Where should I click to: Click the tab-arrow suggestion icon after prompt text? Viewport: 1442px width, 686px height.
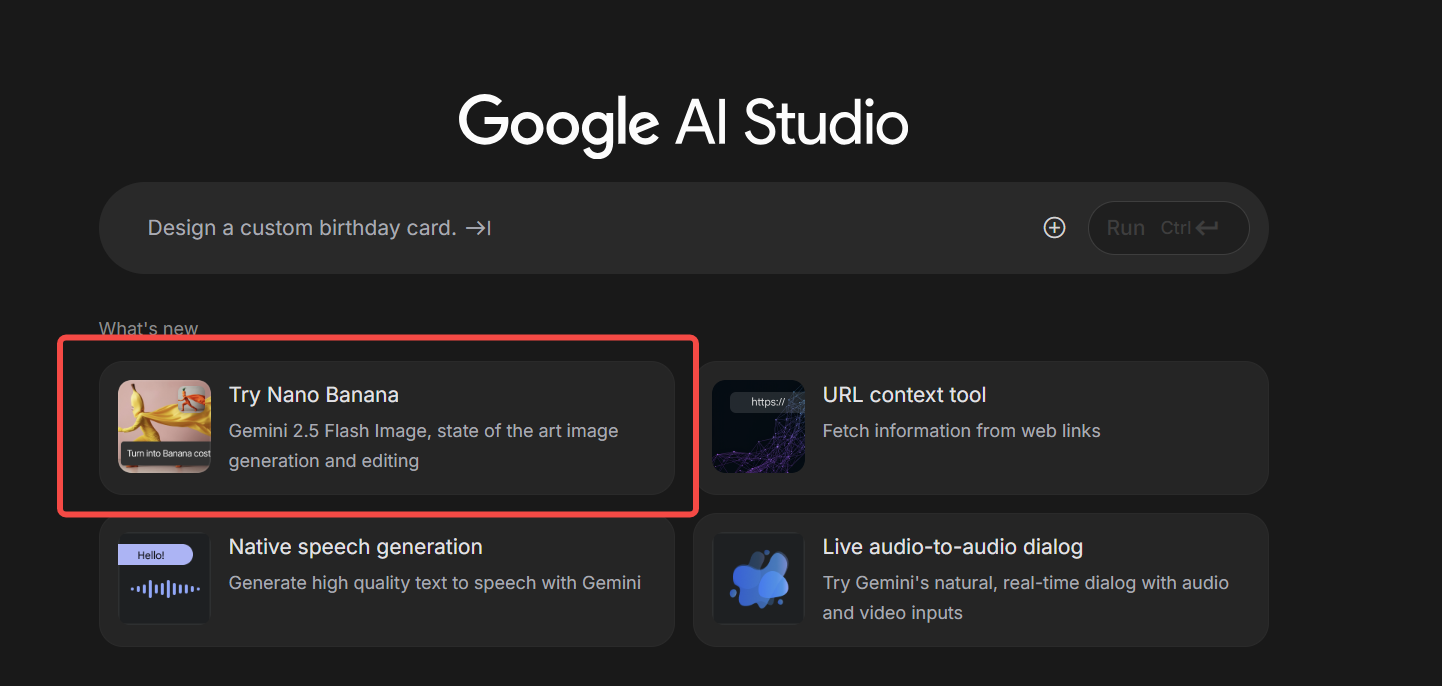(478, 228)
